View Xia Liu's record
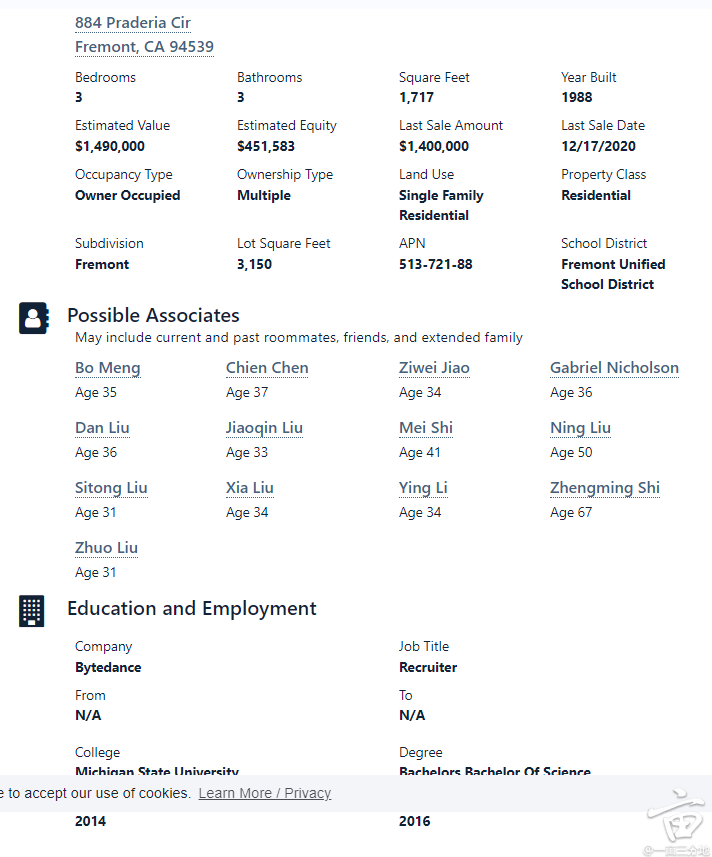This screenshot has height=857, width=712. point(250,488)
